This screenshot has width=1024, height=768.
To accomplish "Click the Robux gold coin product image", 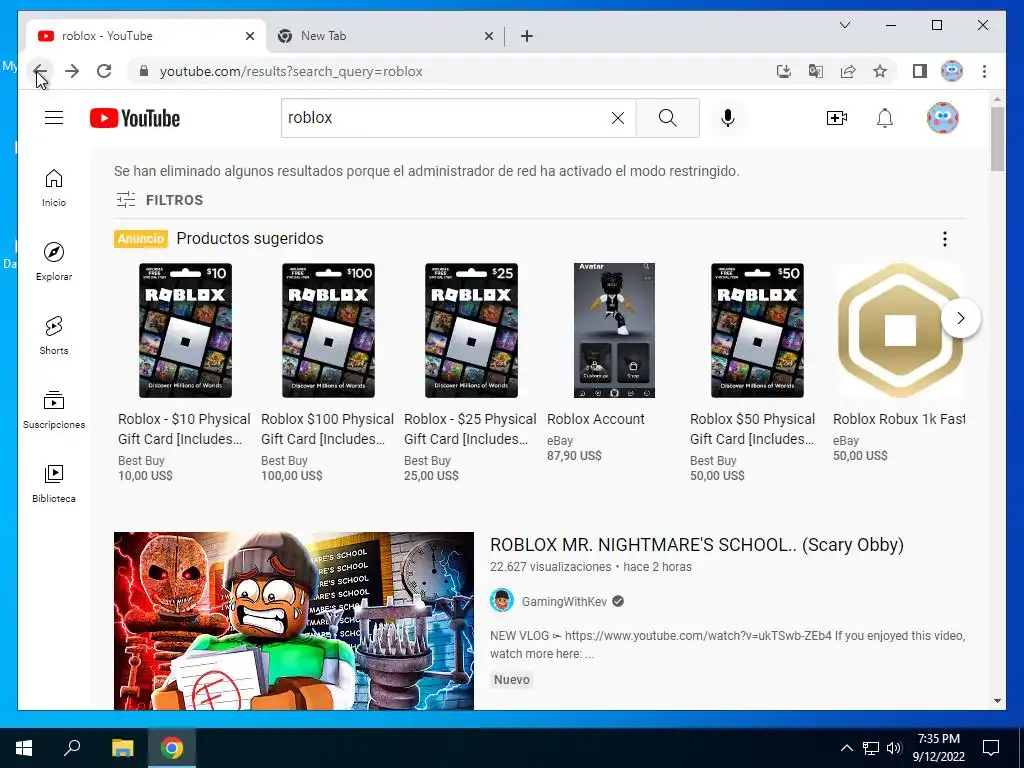I will tap(900, 330).
